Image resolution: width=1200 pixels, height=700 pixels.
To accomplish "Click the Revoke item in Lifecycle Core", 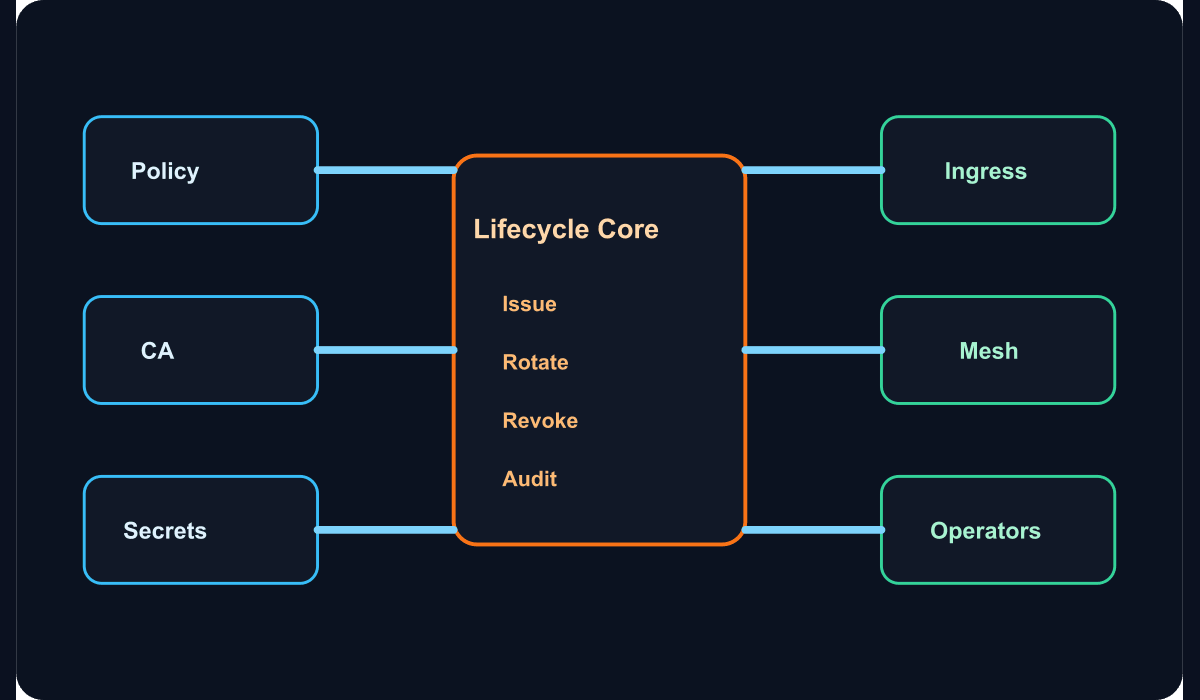I will 540,420.
